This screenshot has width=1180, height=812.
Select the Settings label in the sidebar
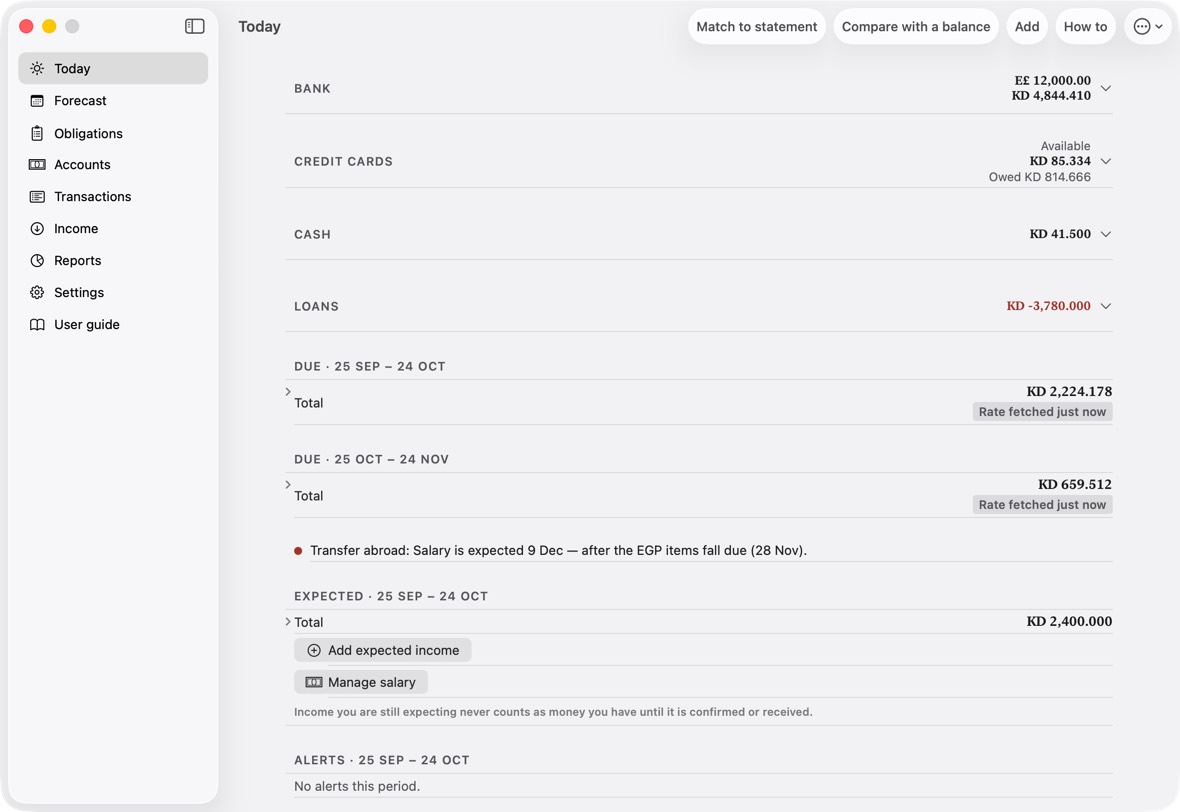coord(79,293)
